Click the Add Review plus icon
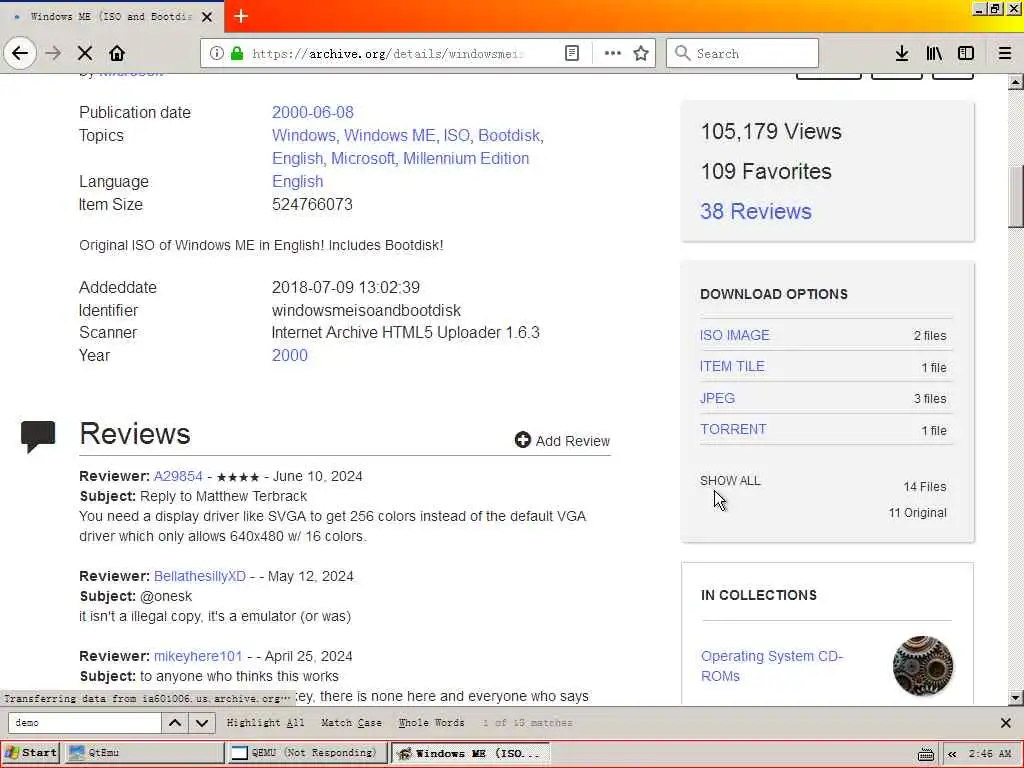This screenshot has height=768, width=1024. [522, 440]
